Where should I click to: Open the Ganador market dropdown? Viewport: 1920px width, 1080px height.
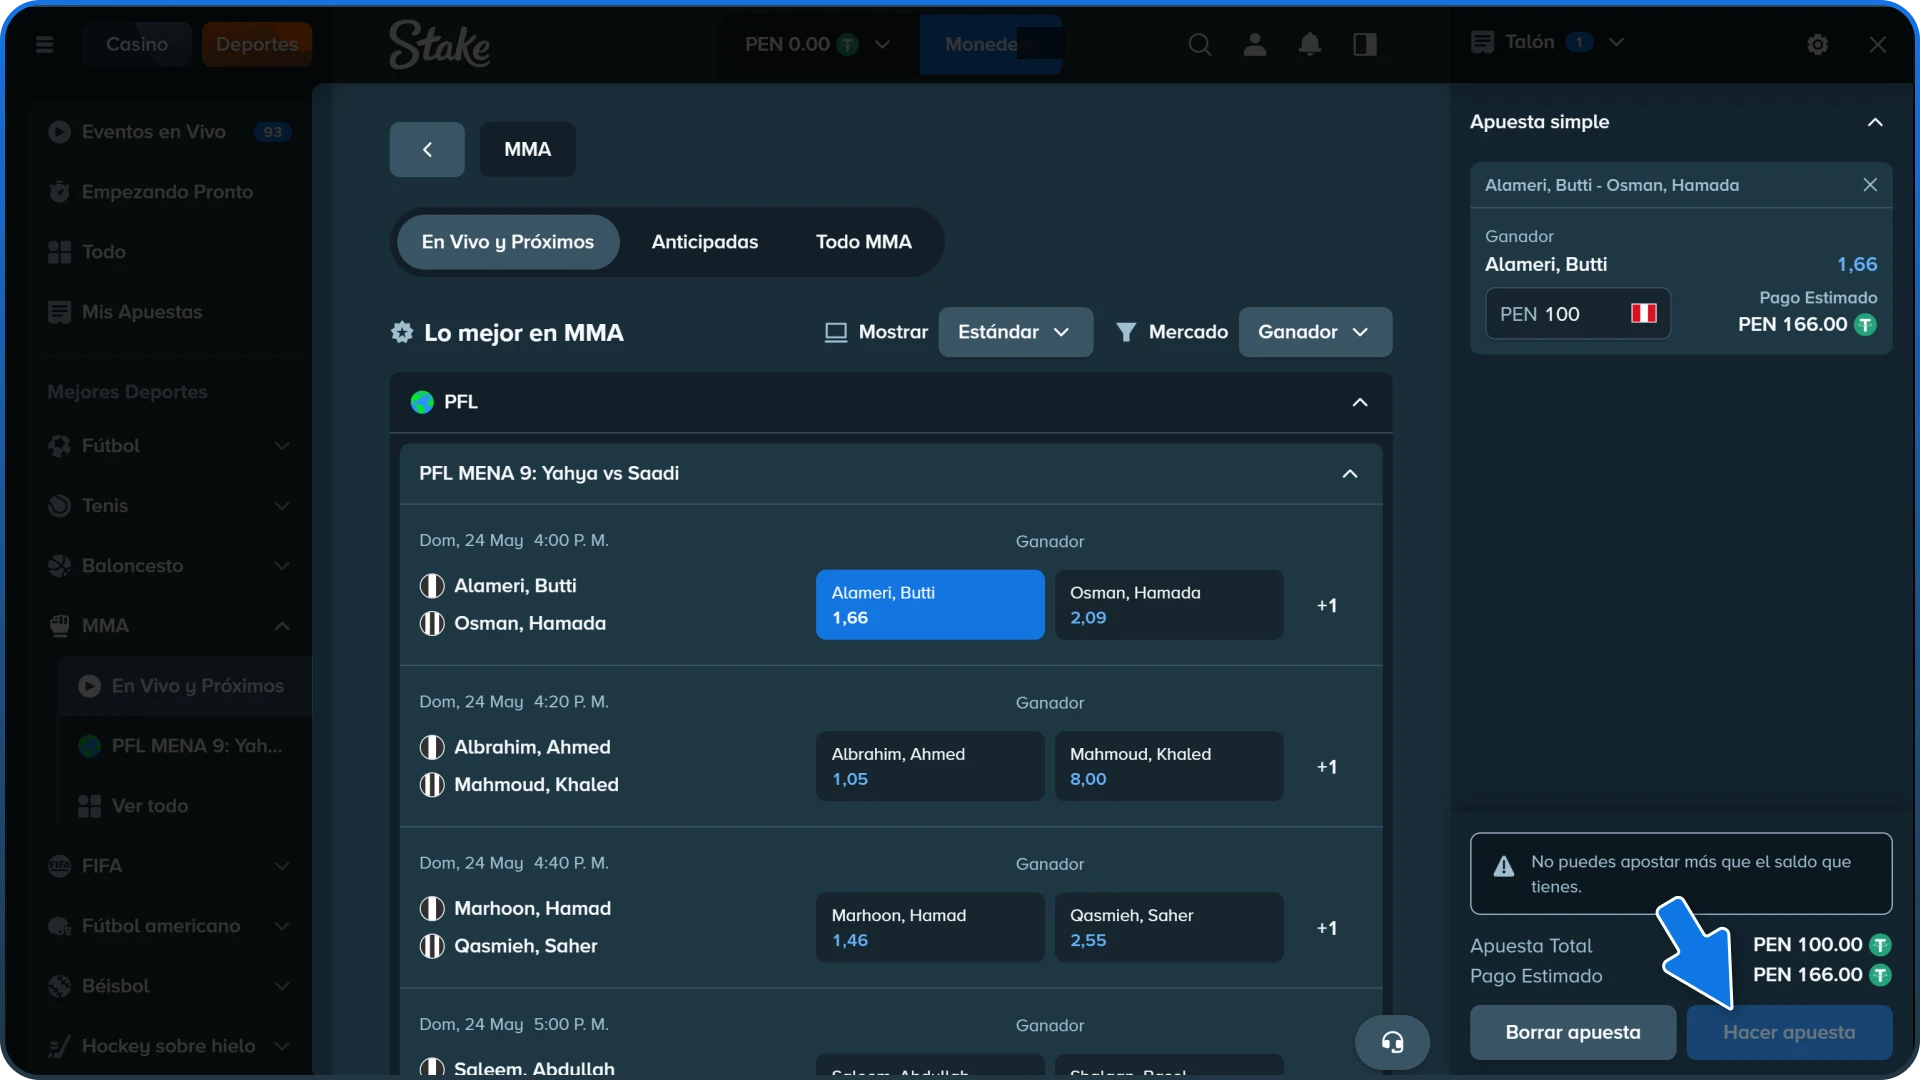(x=1315, y=332)
